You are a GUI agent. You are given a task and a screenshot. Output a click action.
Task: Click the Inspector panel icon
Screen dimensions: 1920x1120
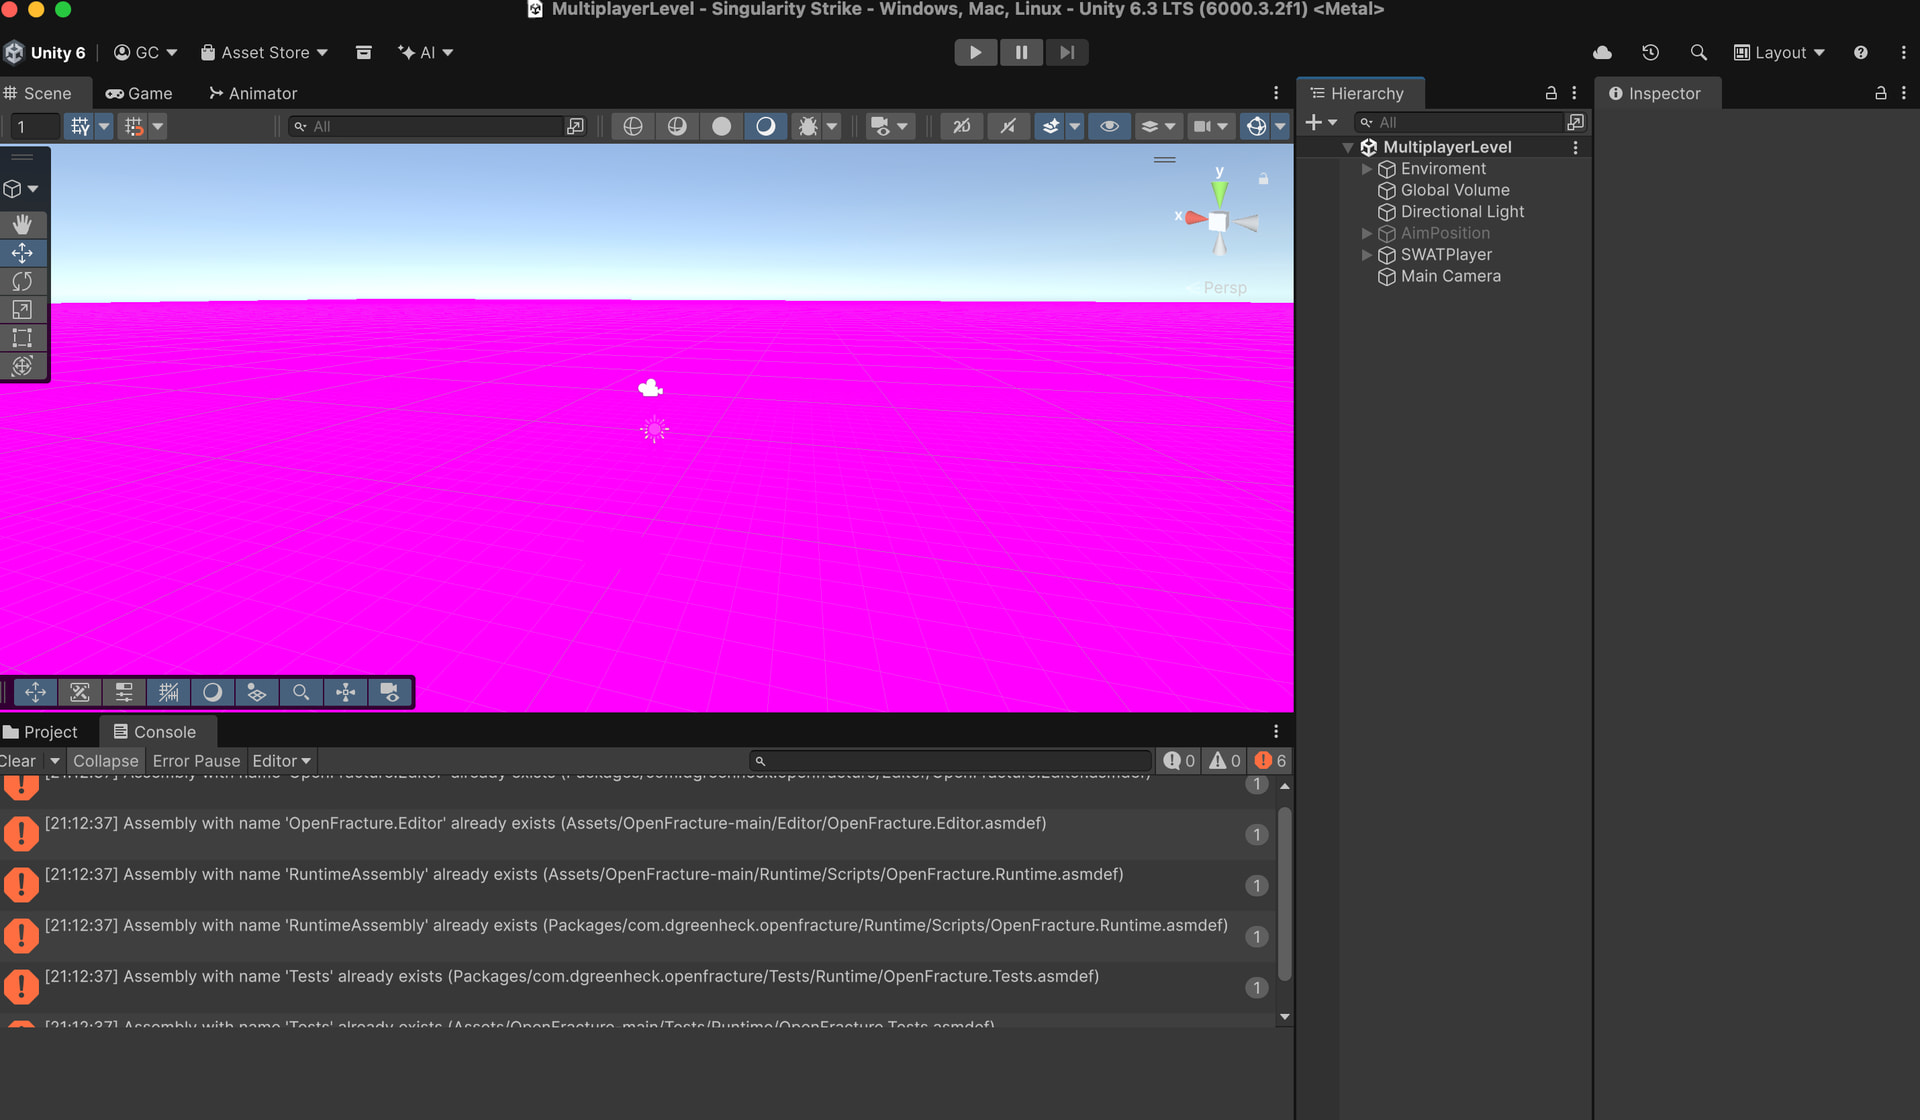click(1617, 93)
